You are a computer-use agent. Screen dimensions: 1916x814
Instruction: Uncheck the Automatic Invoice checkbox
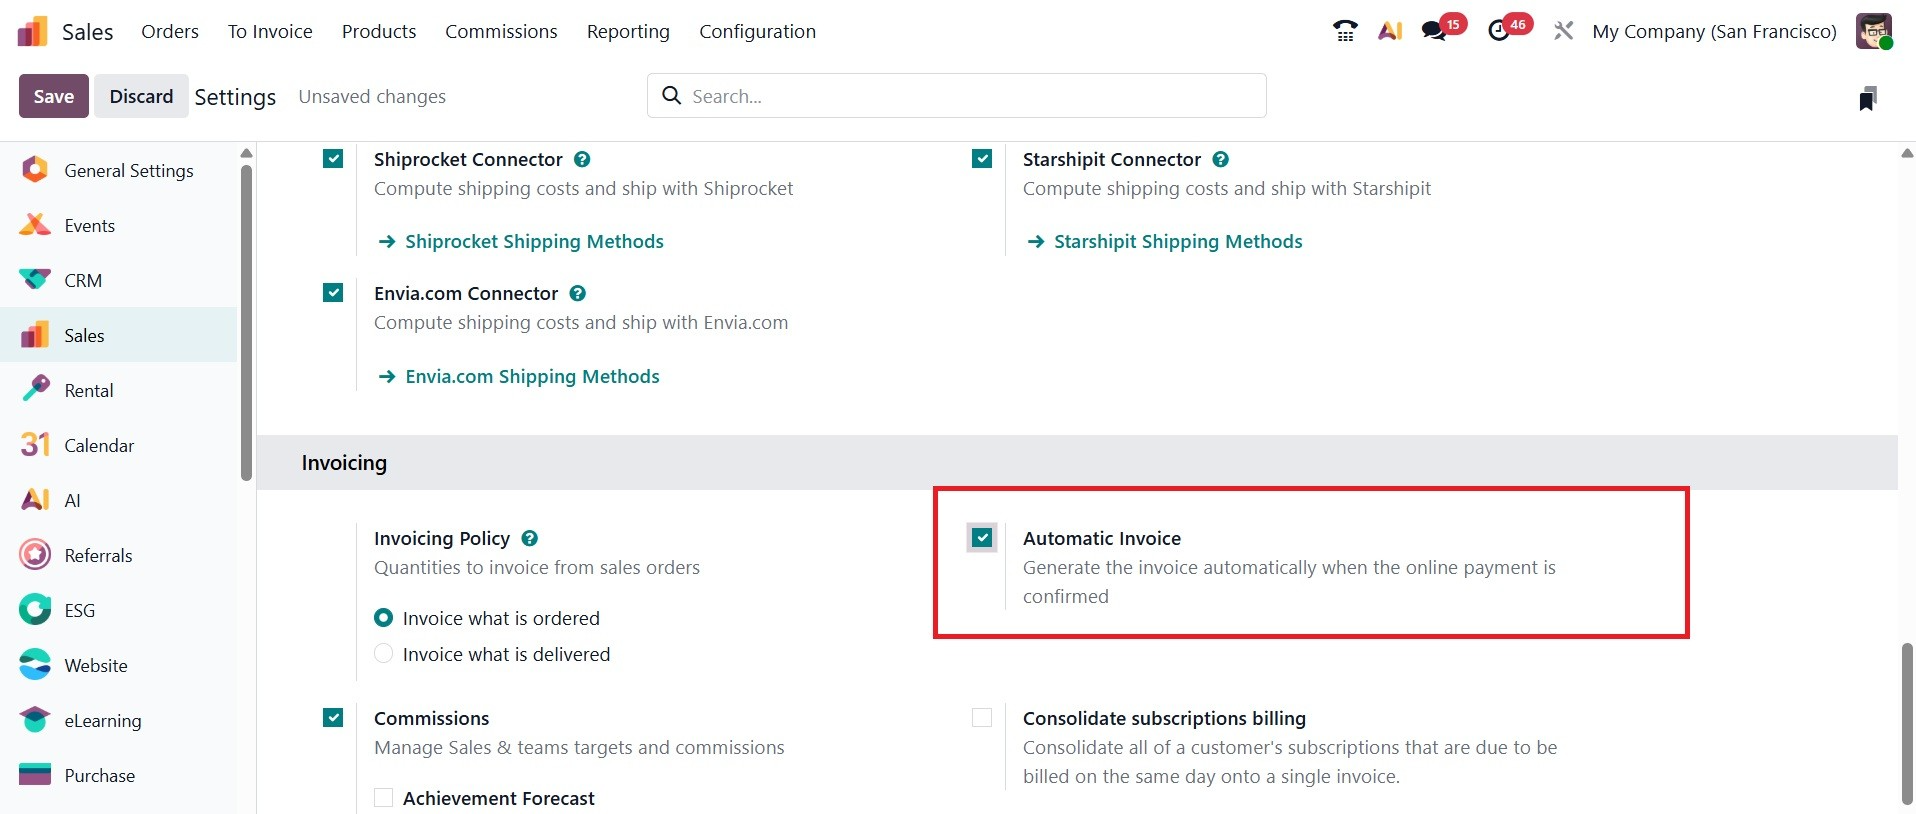pos(982,538)
